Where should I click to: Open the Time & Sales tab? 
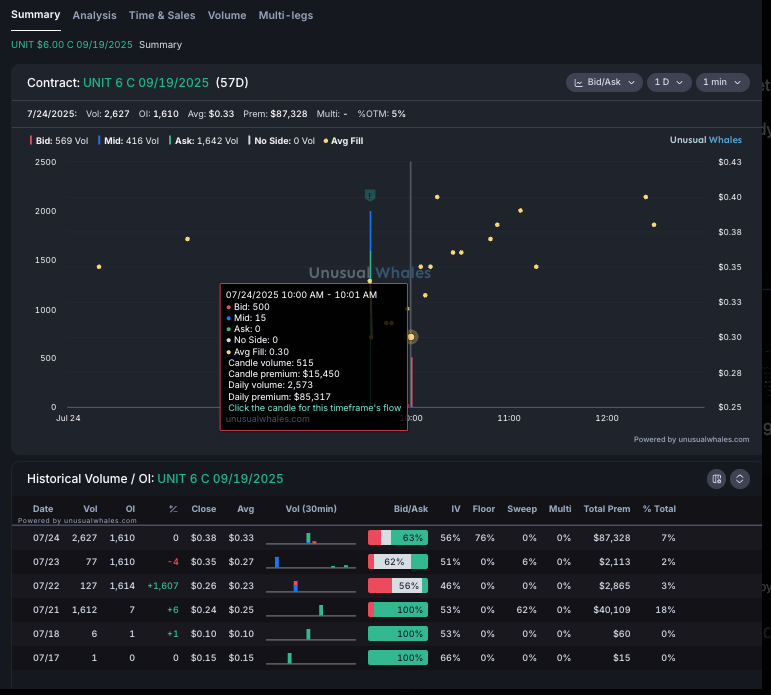(162, 15)
